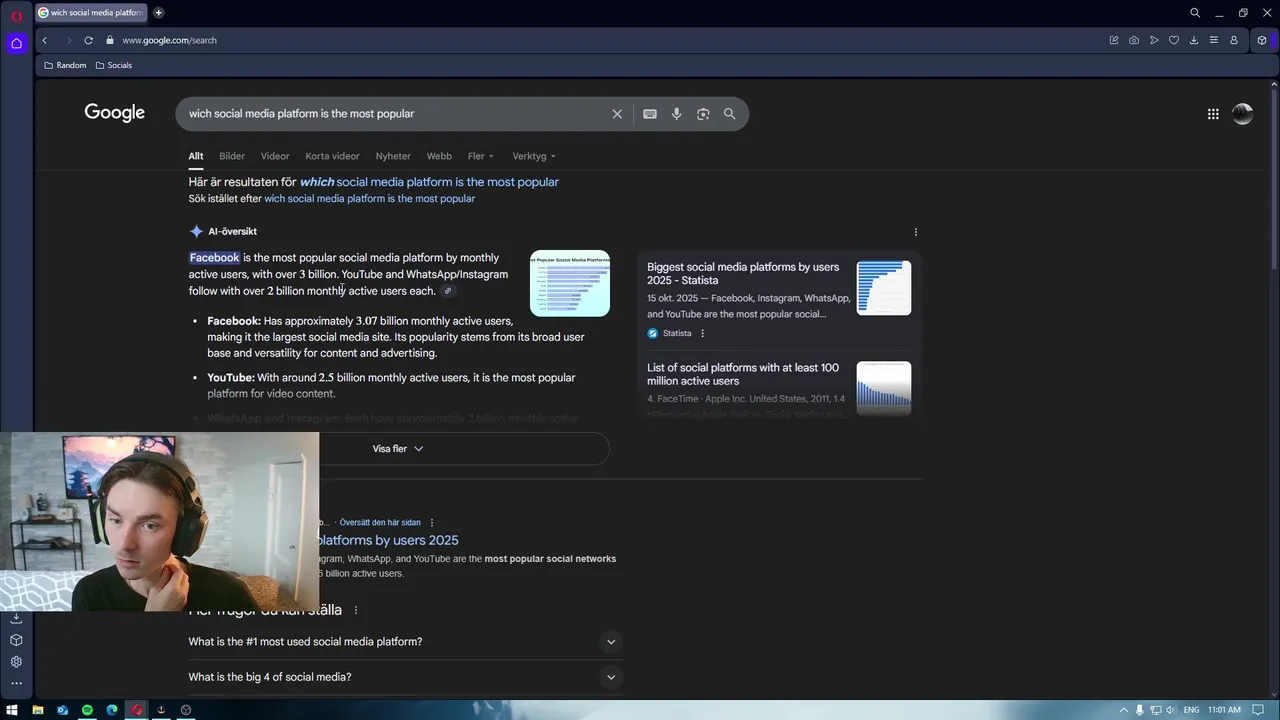The image size is (1280, 720).
Task: Open the profile account icon in toolbar
Action: pyautogui.click(x=1234, y=40)
